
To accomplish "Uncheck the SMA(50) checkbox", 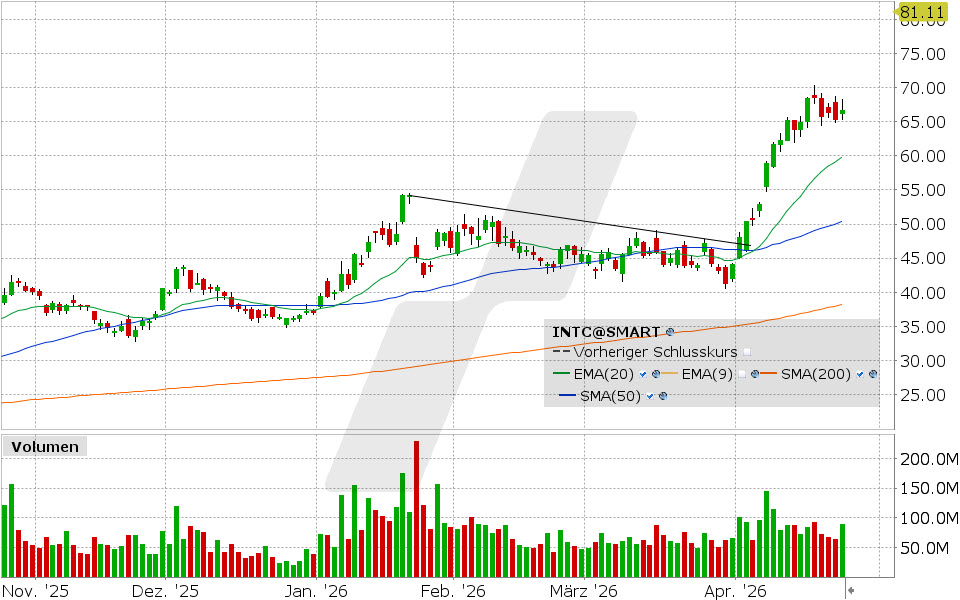I will click(x=650, y=395).
